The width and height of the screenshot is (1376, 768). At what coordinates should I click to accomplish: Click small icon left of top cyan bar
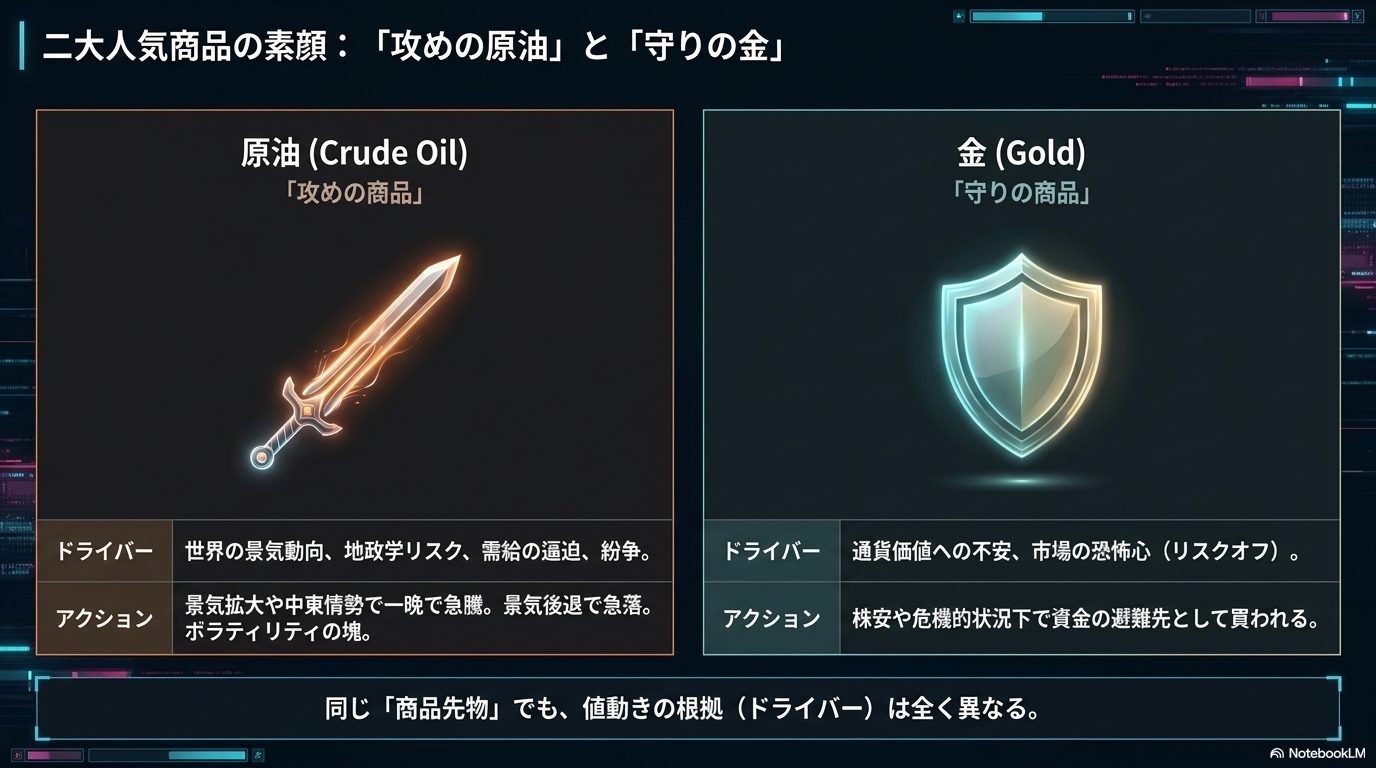click(959, 16)
